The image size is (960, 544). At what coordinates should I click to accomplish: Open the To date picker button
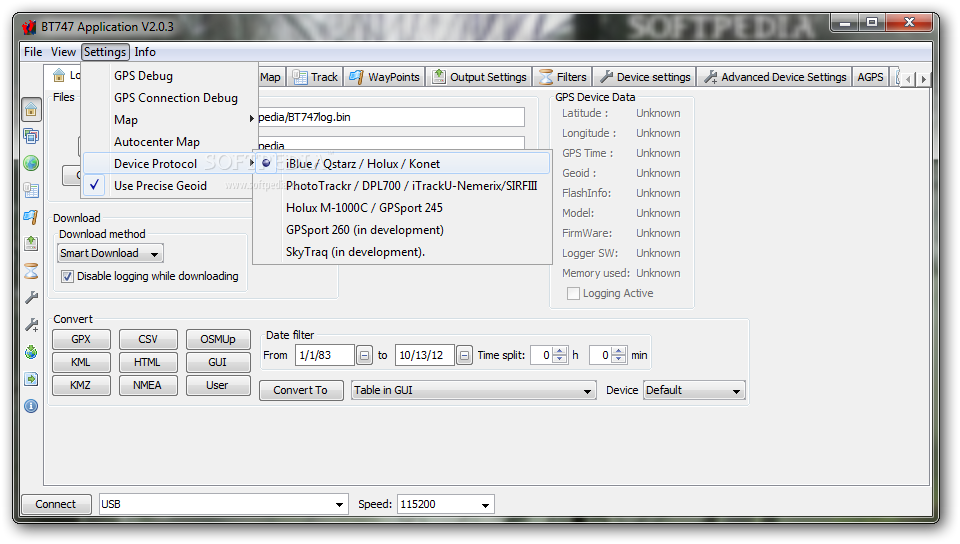[465, 356]
